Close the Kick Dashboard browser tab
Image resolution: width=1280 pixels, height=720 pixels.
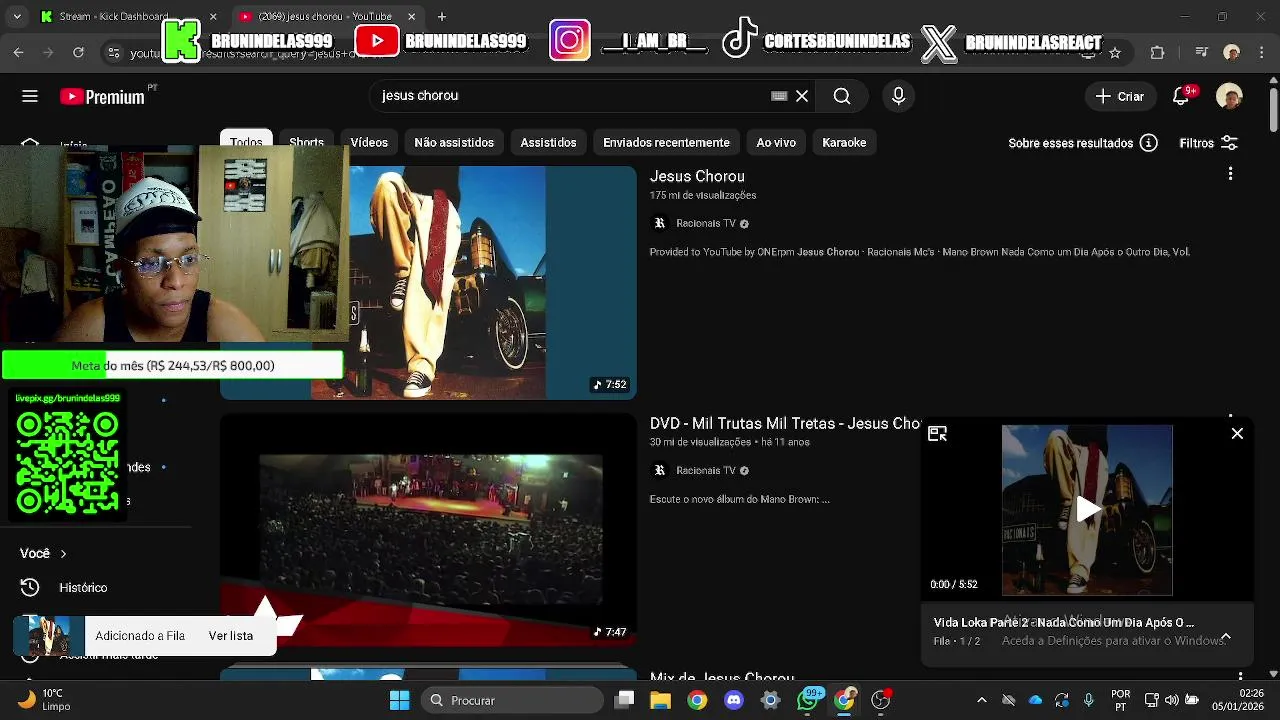(212, 16)
